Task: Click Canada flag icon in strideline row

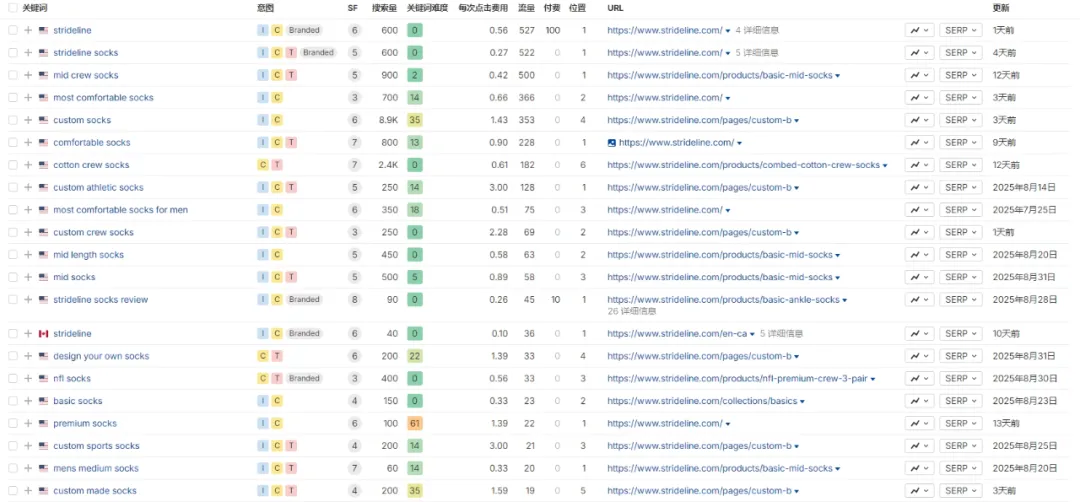Action: click(x=43, y=333)
